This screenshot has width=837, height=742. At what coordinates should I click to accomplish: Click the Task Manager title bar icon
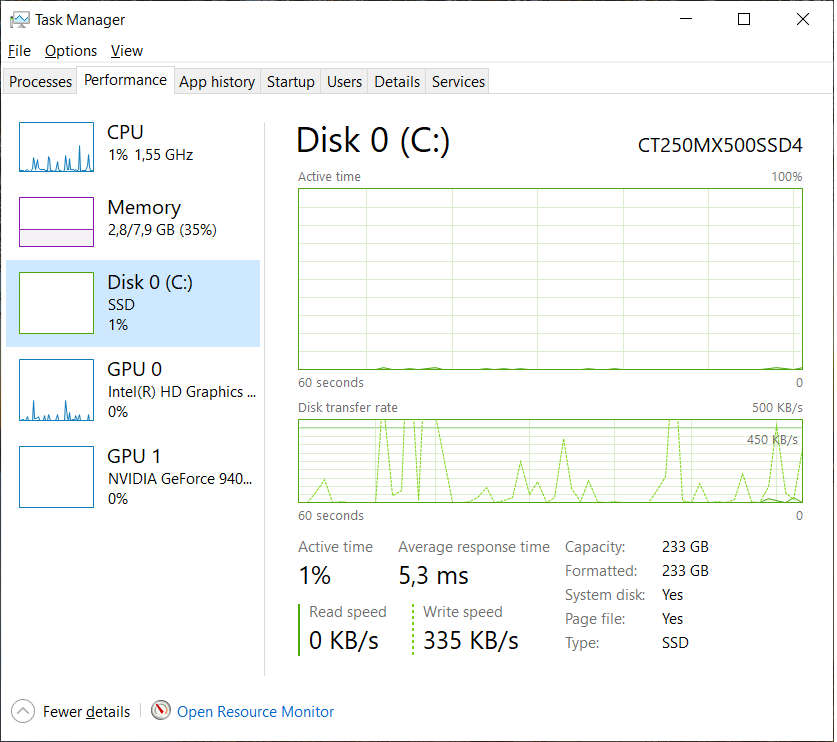19,19
